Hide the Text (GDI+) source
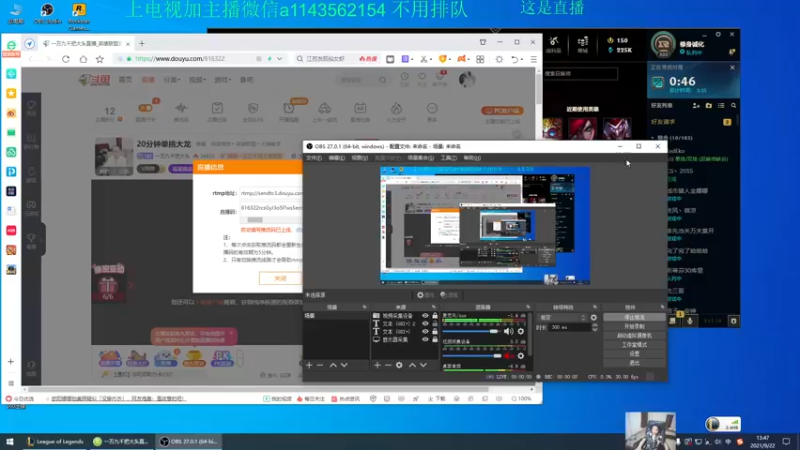 pyautogui.click(x=425, y=332)
